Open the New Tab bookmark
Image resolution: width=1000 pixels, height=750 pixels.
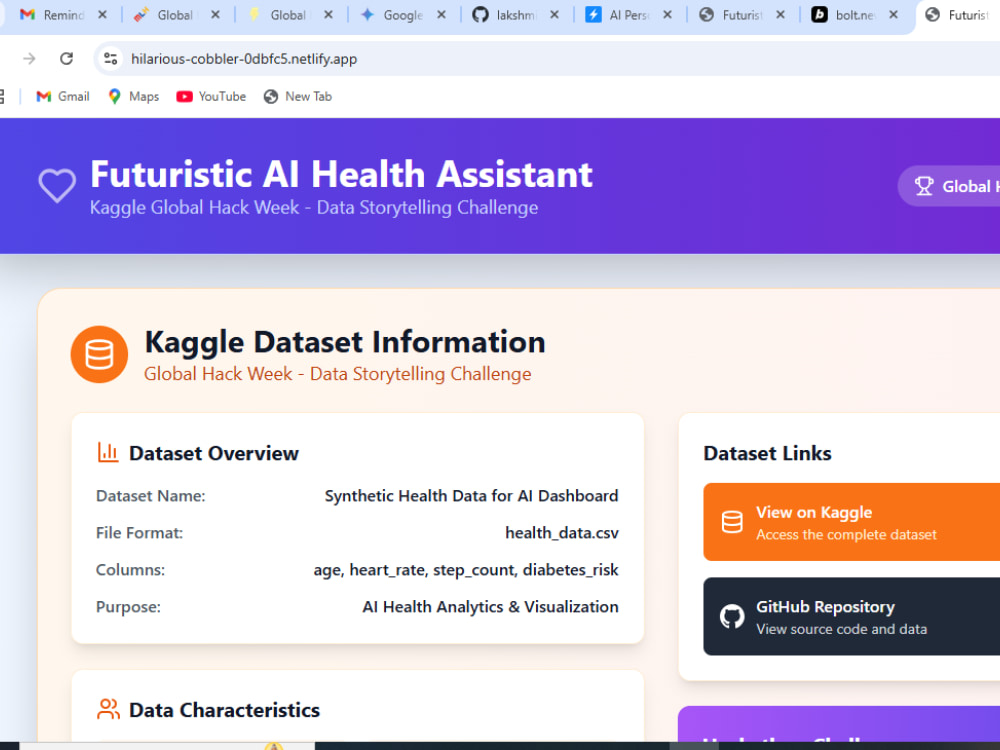[x=298, y=96]
